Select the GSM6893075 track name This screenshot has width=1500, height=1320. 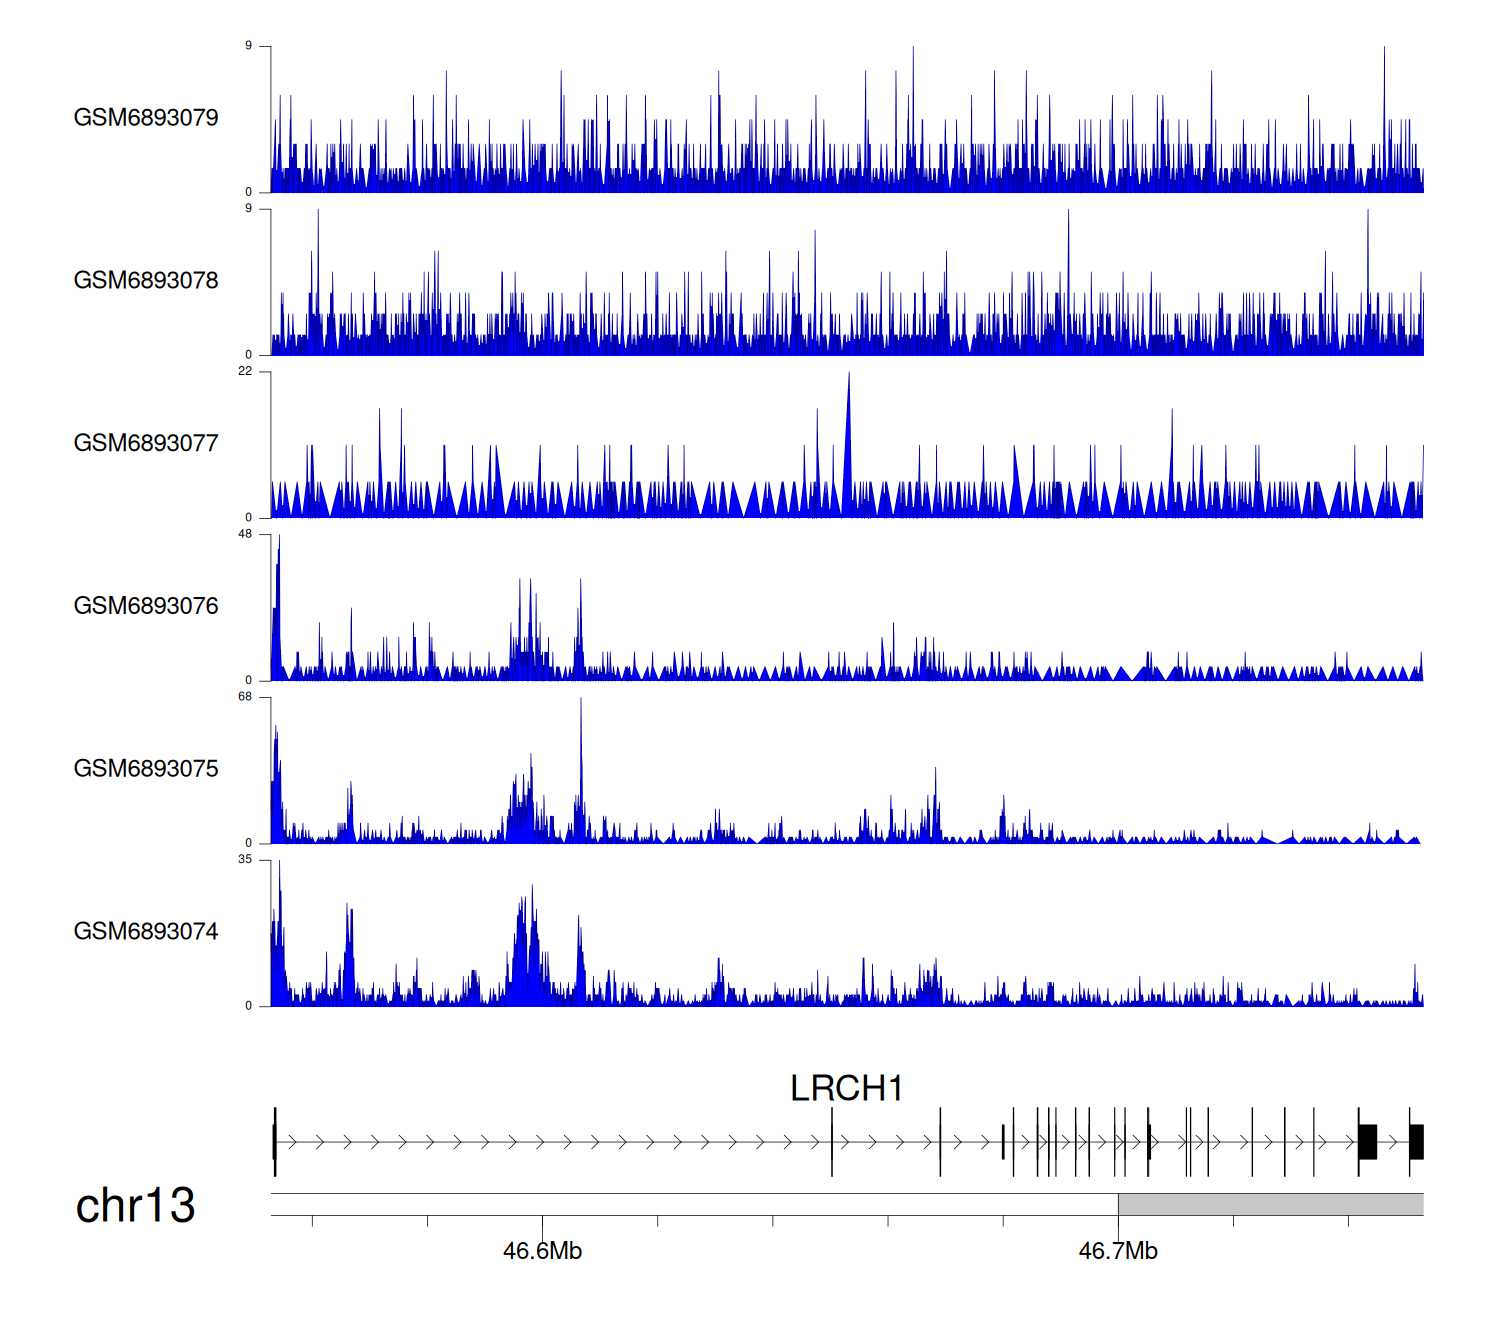(x=146, y=769)
